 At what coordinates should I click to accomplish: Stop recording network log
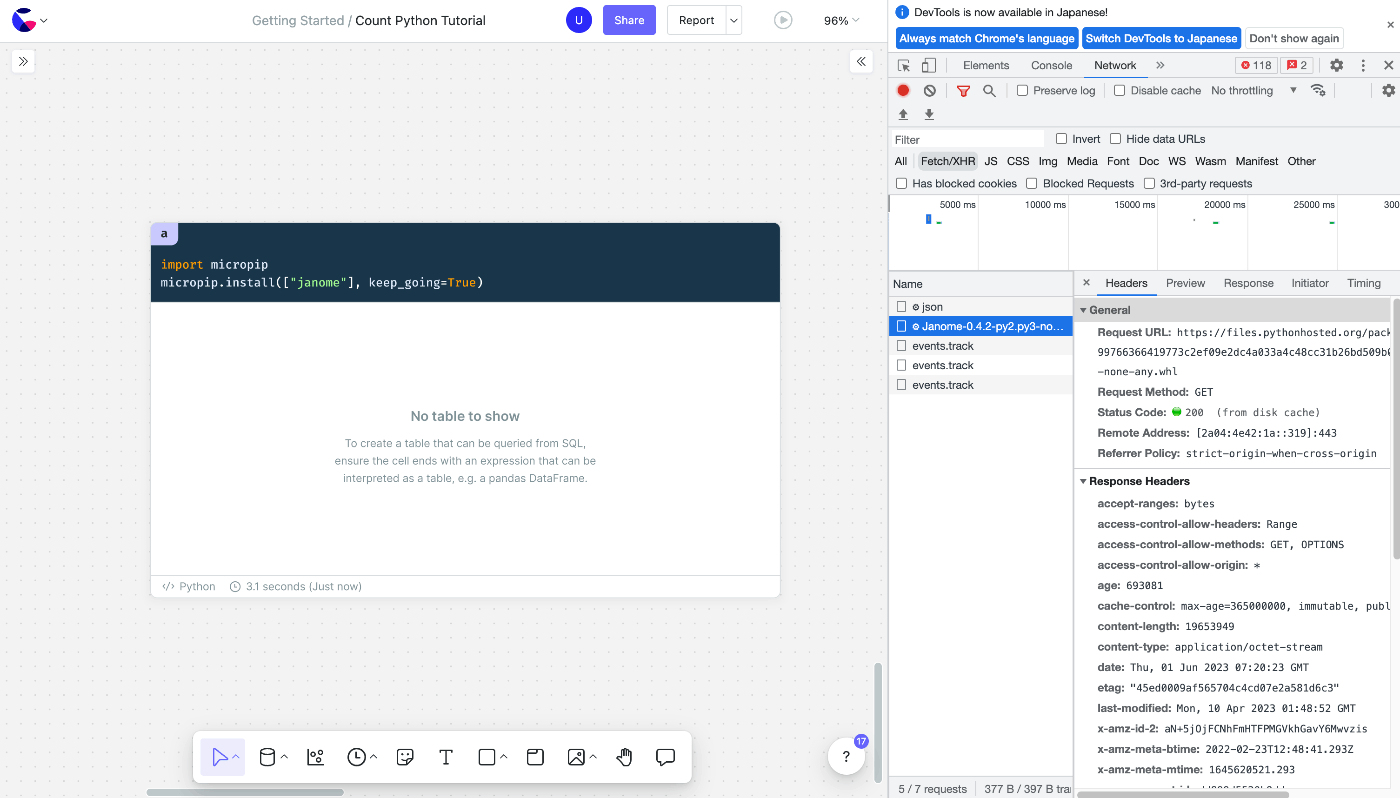click(x=903, y=90)
